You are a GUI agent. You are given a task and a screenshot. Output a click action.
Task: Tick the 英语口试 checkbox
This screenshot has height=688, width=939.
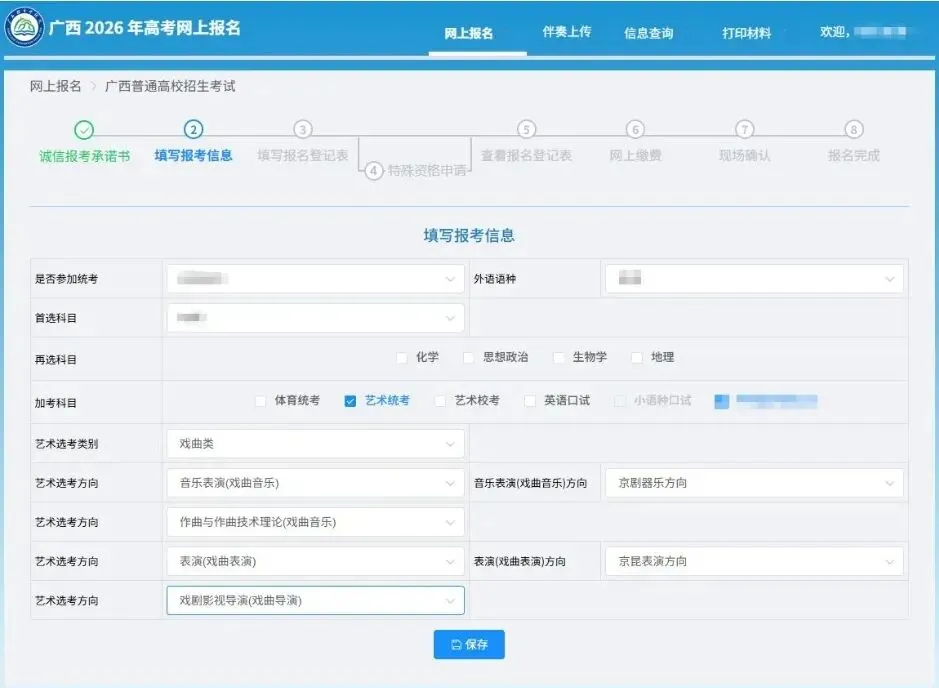point(530,401)
